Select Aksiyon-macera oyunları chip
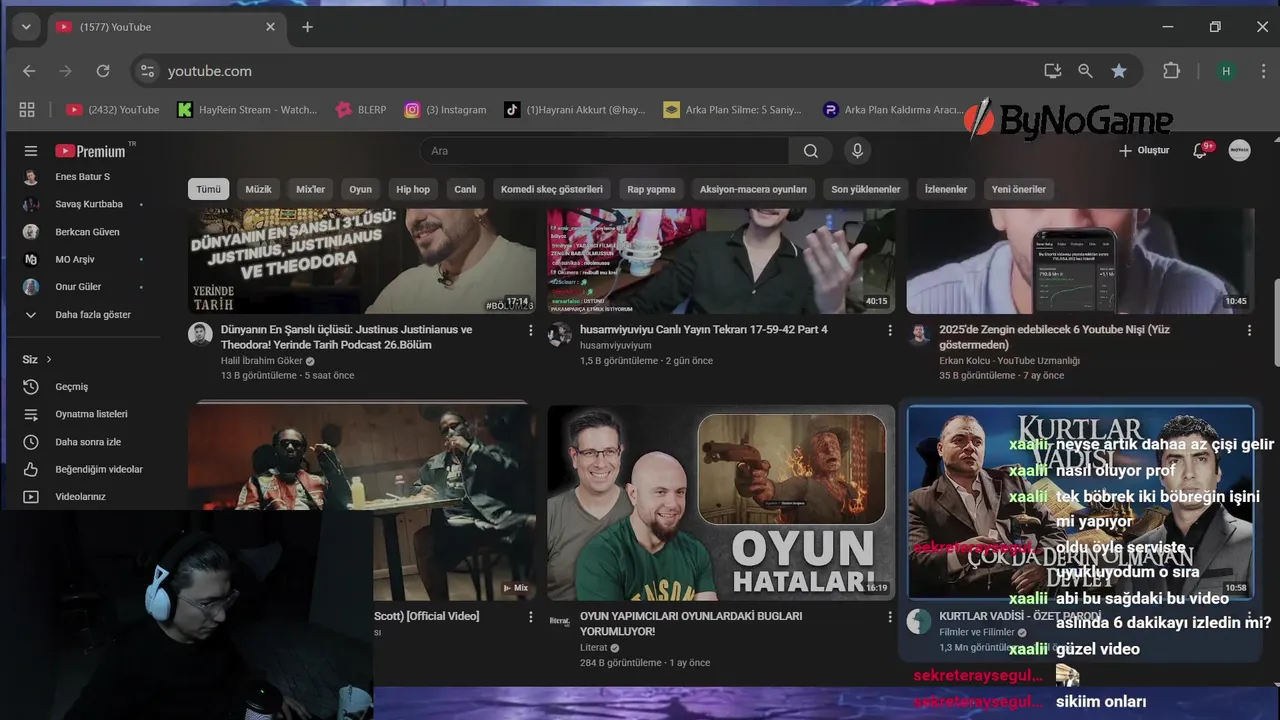 pos(753,189)
